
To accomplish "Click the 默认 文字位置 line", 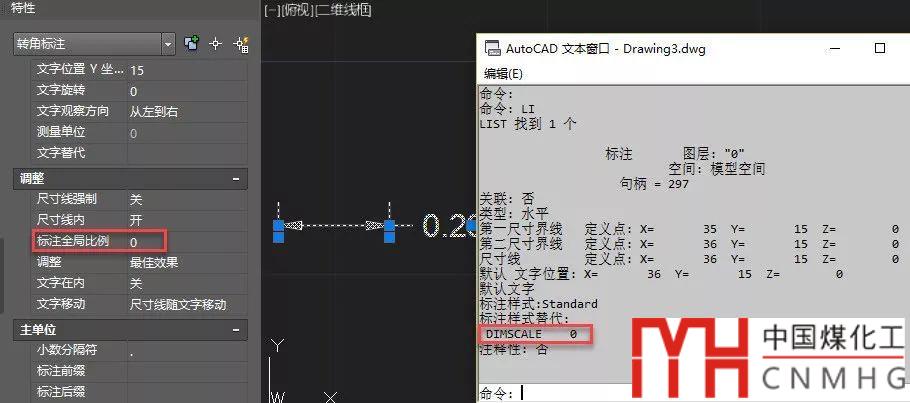I will [661, 274].
